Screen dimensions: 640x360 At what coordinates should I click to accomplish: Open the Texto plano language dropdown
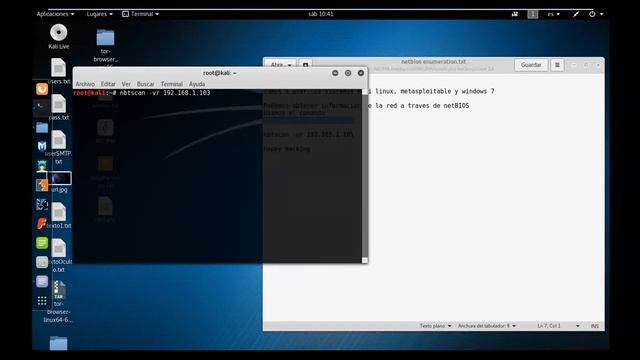[x=436, y=326]
